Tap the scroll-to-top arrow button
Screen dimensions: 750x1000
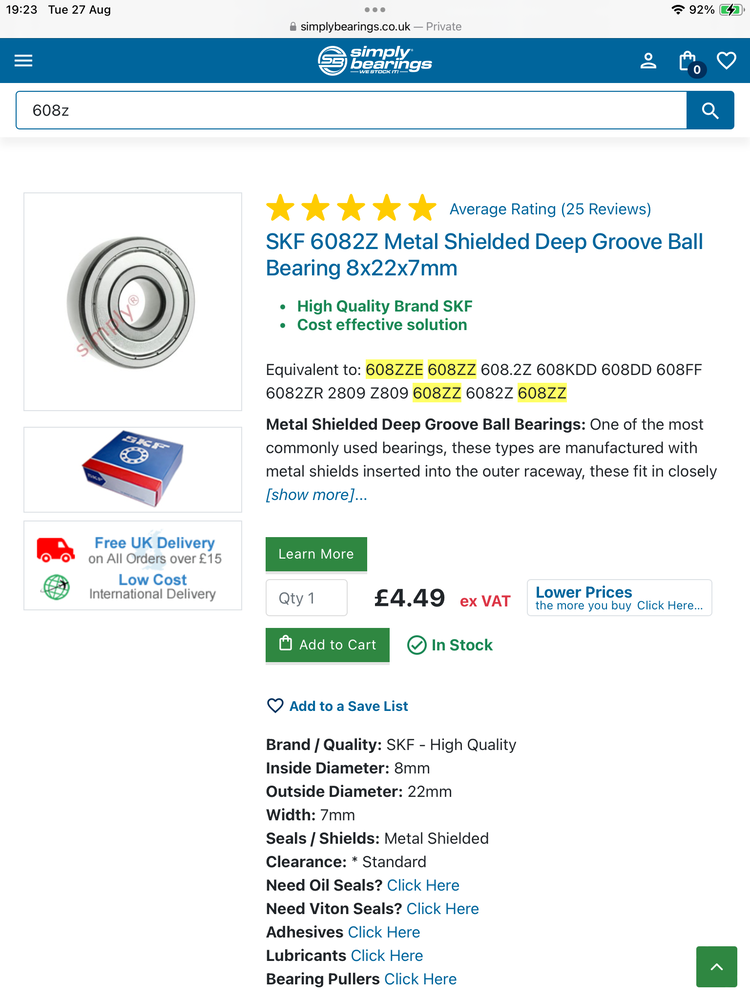716,967
